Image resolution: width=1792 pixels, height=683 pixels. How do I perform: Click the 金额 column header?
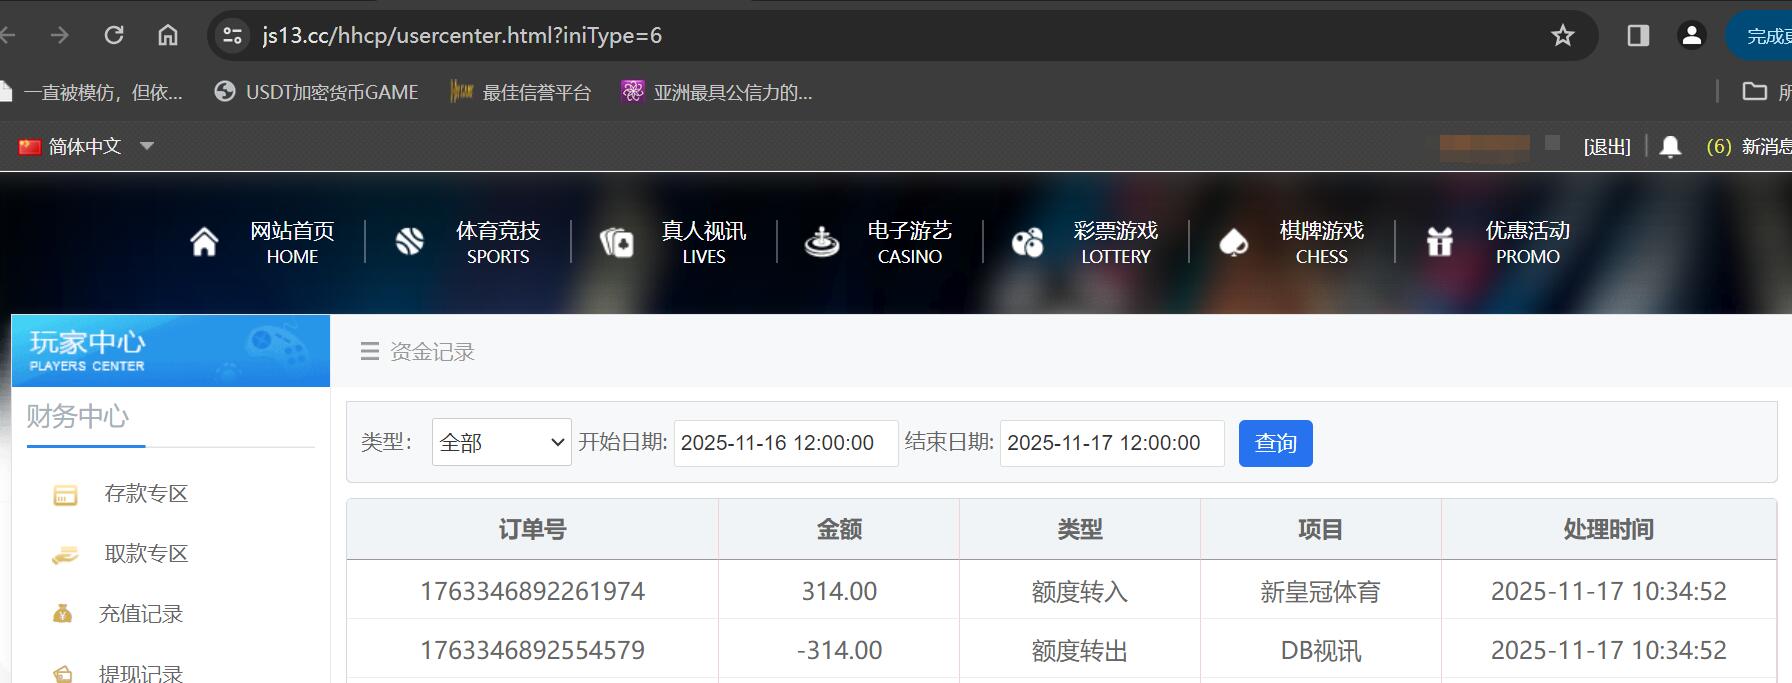[x=839, y=530]
